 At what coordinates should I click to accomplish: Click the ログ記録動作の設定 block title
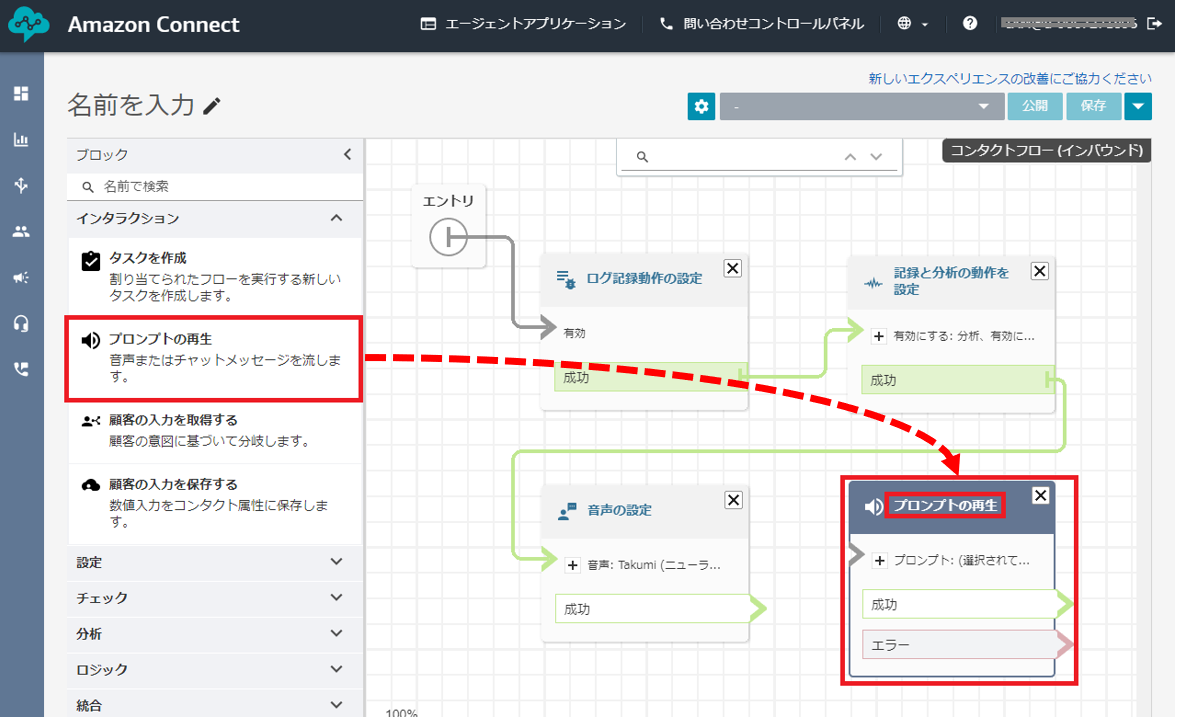[644, 279]
